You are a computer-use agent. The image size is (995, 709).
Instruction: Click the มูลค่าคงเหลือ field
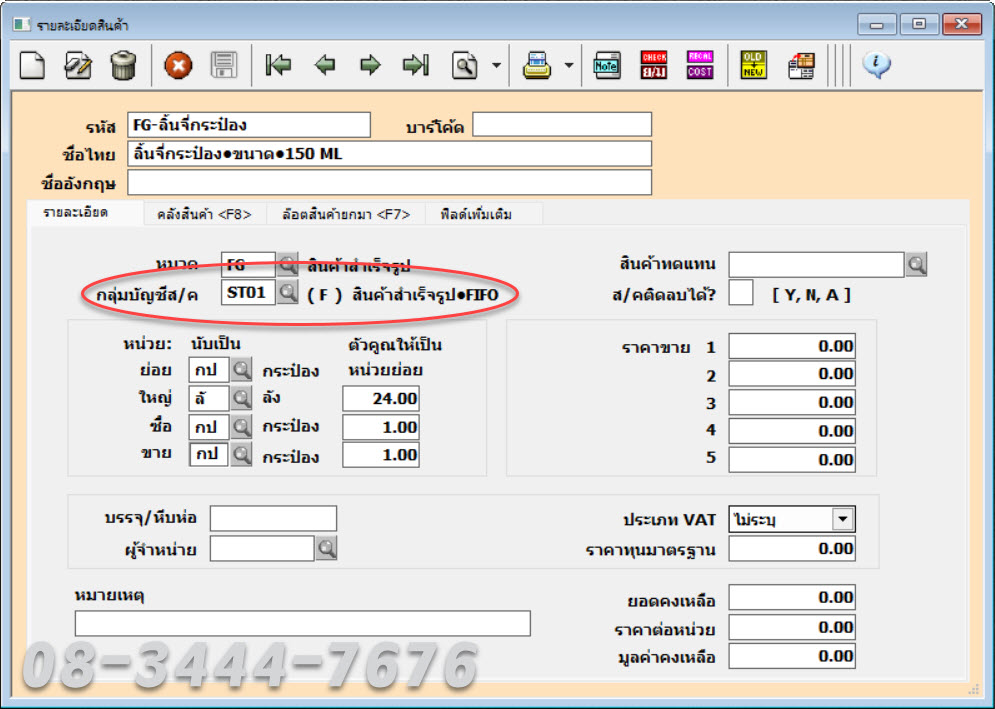(x=792, y=656)
